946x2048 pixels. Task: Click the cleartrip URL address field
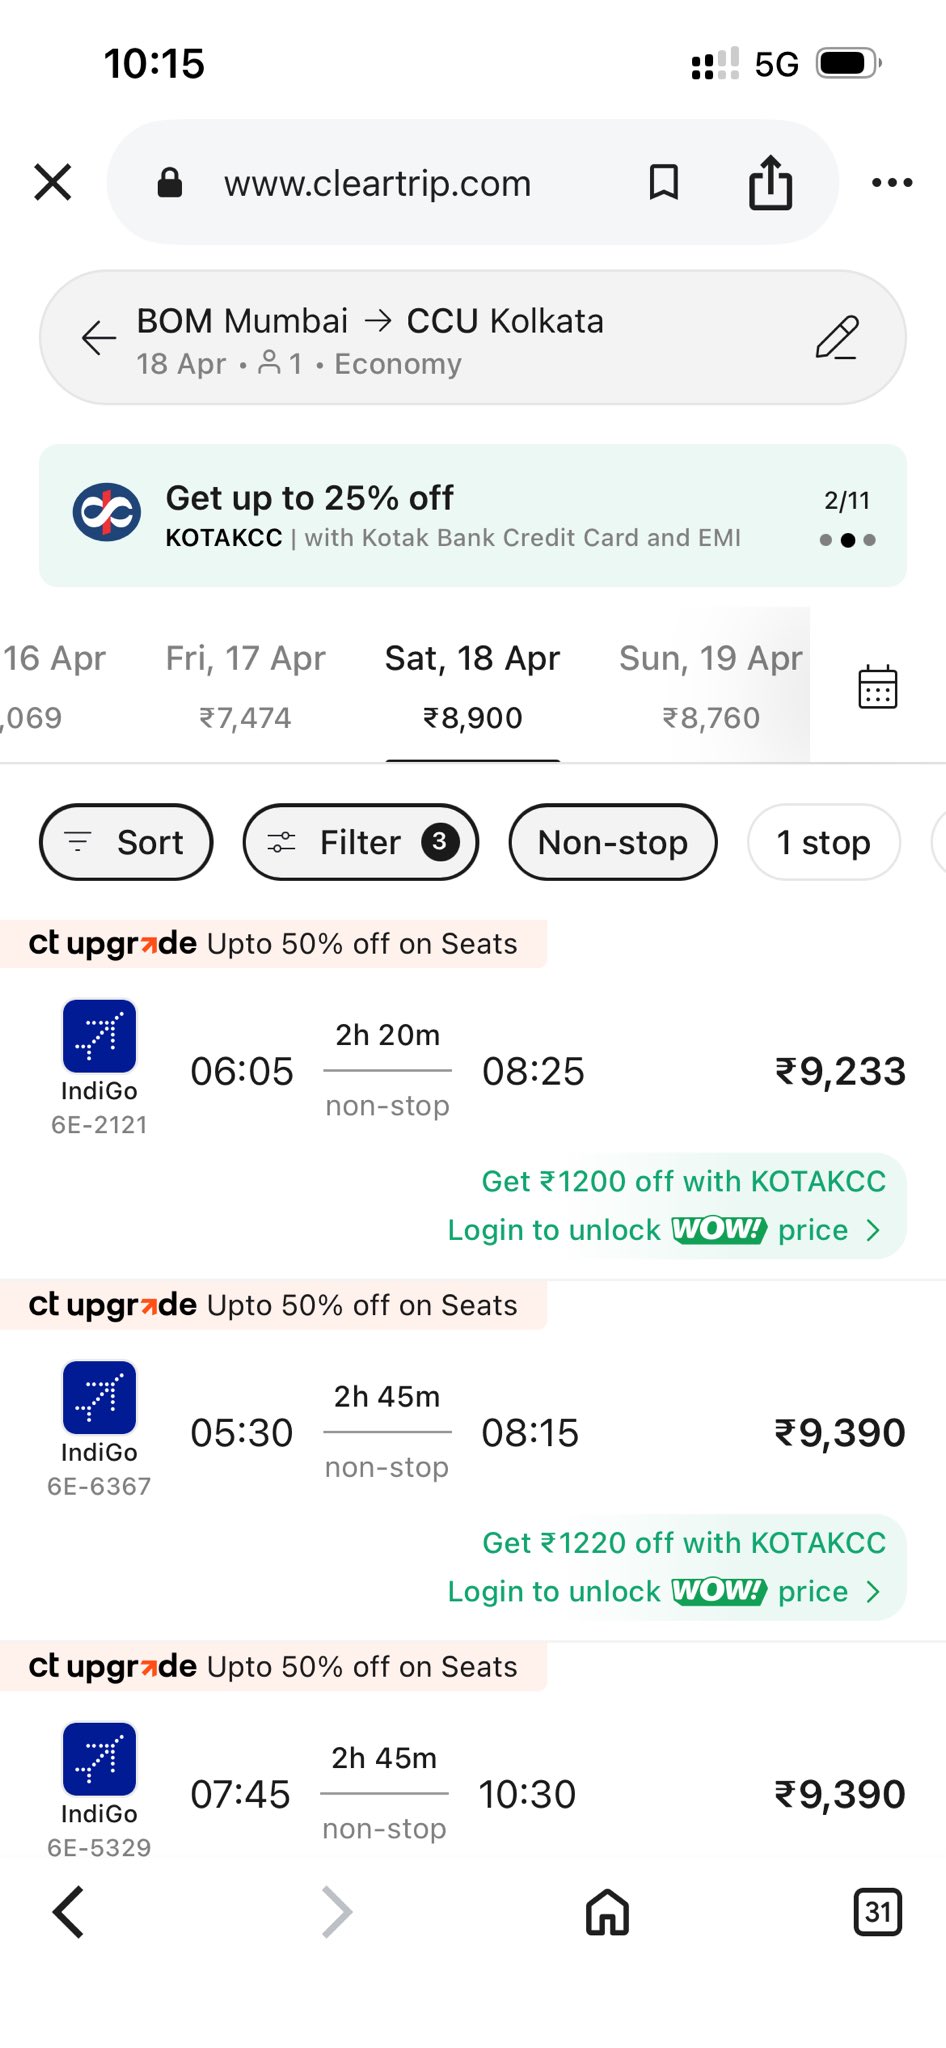point(377,184)
